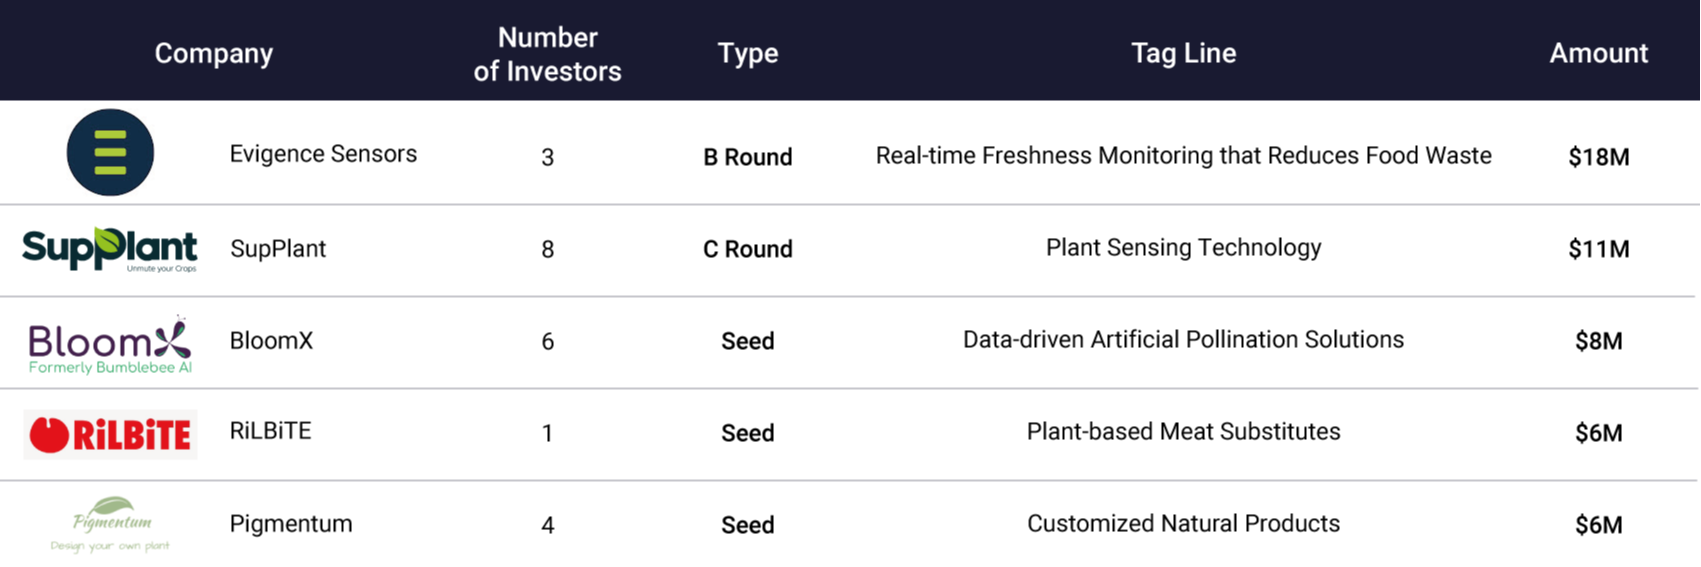Viewport: 1701px width, 567px height.
Task: Click the BloomX butterfly logo
Action: click(110, 345)
